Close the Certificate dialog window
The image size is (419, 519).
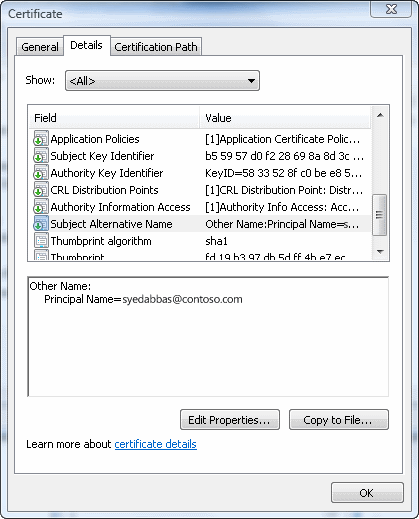click(x=391, y=9)
